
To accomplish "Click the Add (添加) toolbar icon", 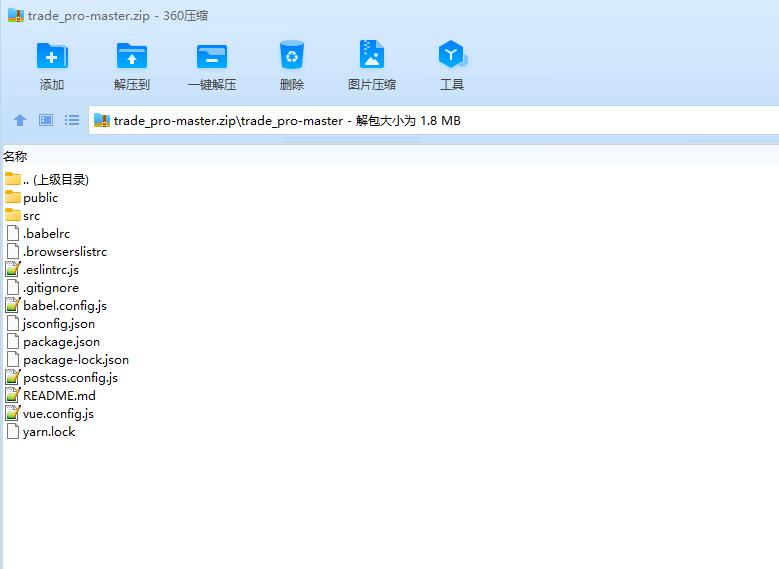I will [52, 56].
